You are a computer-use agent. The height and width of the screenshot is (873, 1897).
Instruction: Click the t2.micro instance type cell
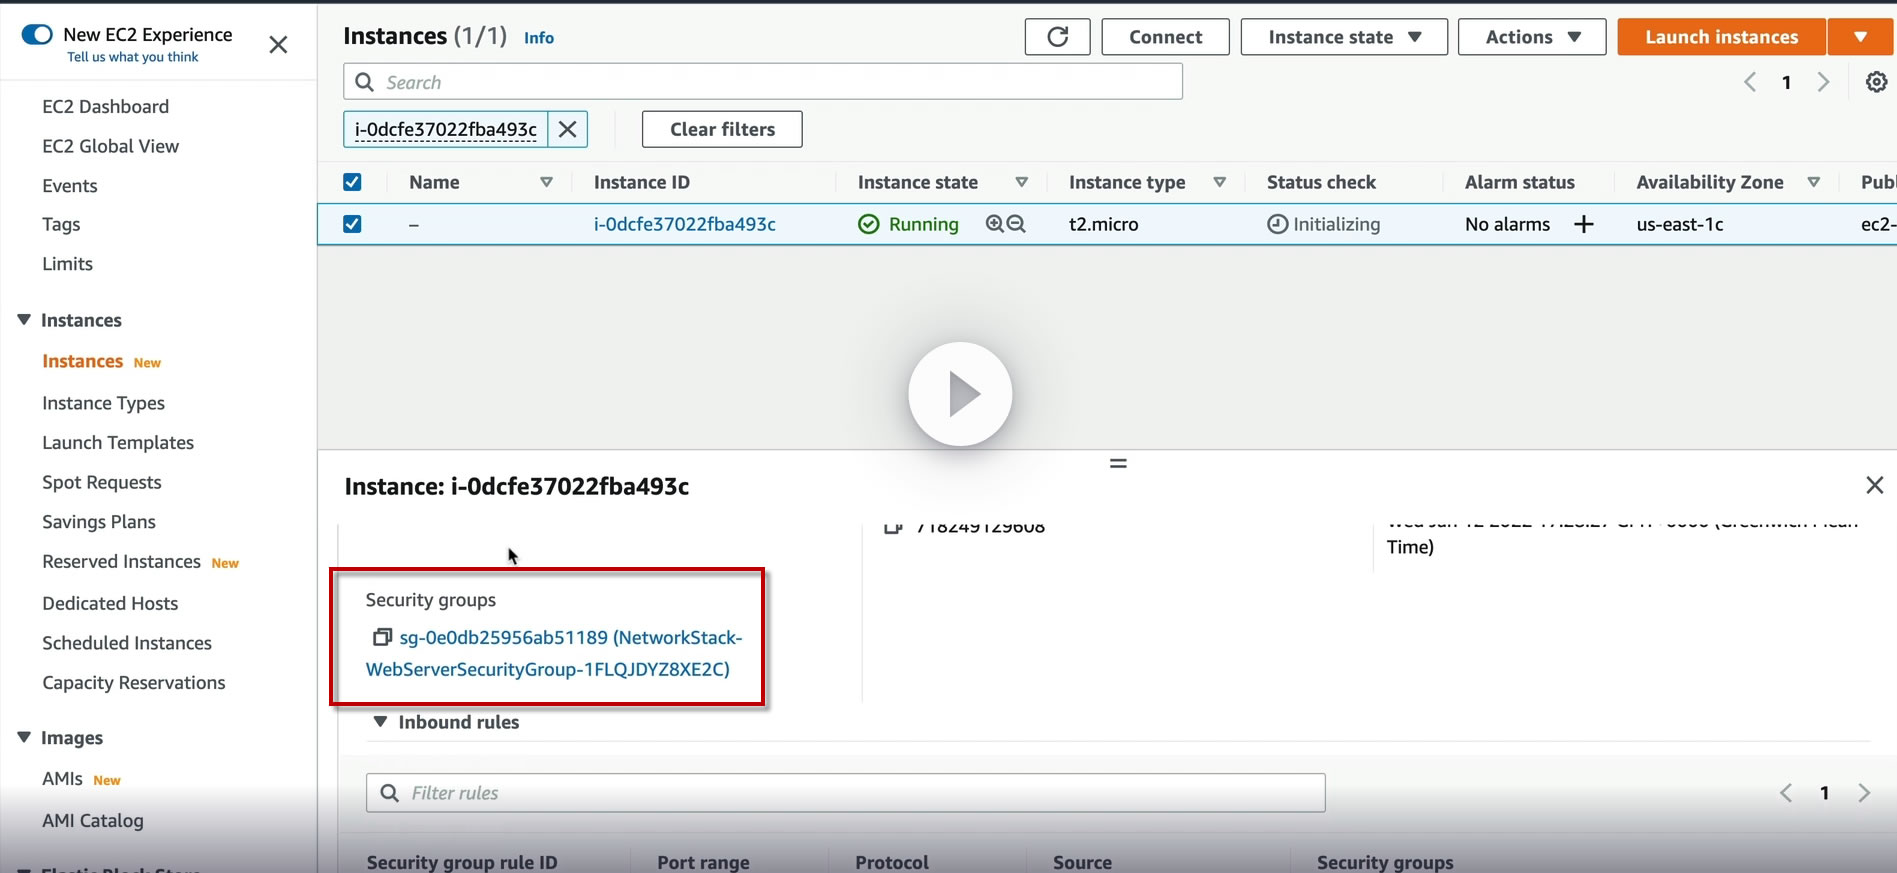(1104, 224)
